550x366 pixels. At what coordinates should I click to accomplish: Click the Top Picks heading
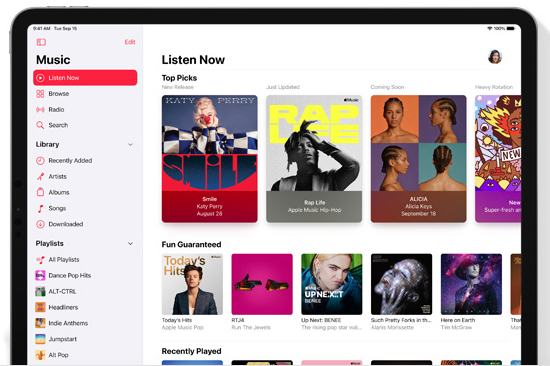179,78
